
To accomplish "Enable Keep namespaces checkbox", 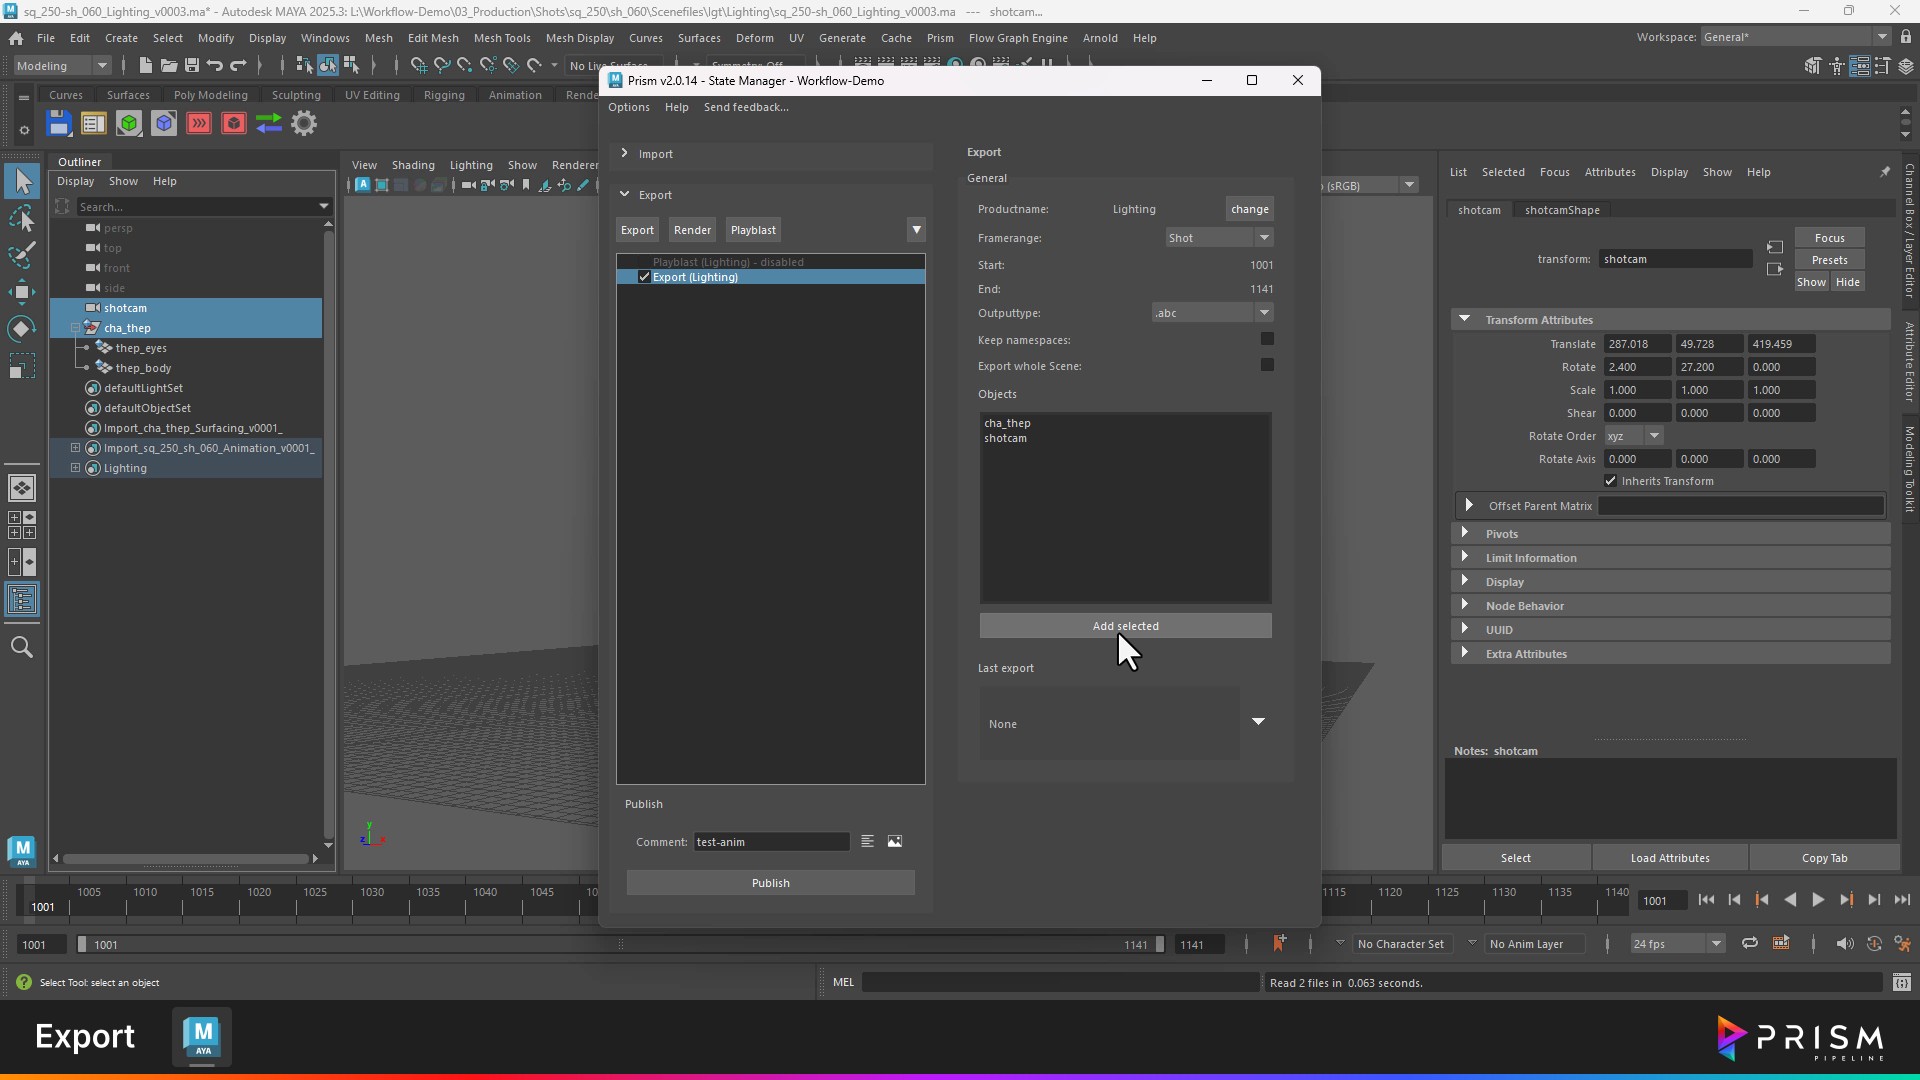I will 1267,339.
